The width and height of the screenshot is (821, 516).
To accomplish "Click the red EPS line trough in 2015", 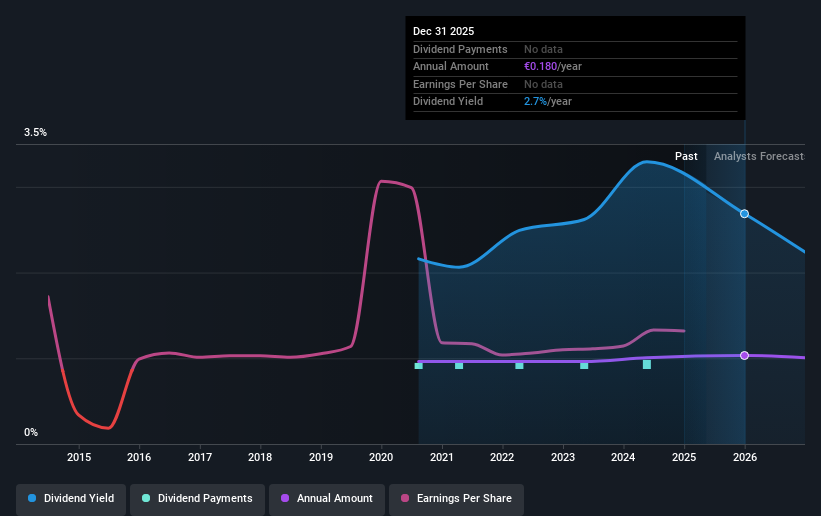I will (107, 428).
